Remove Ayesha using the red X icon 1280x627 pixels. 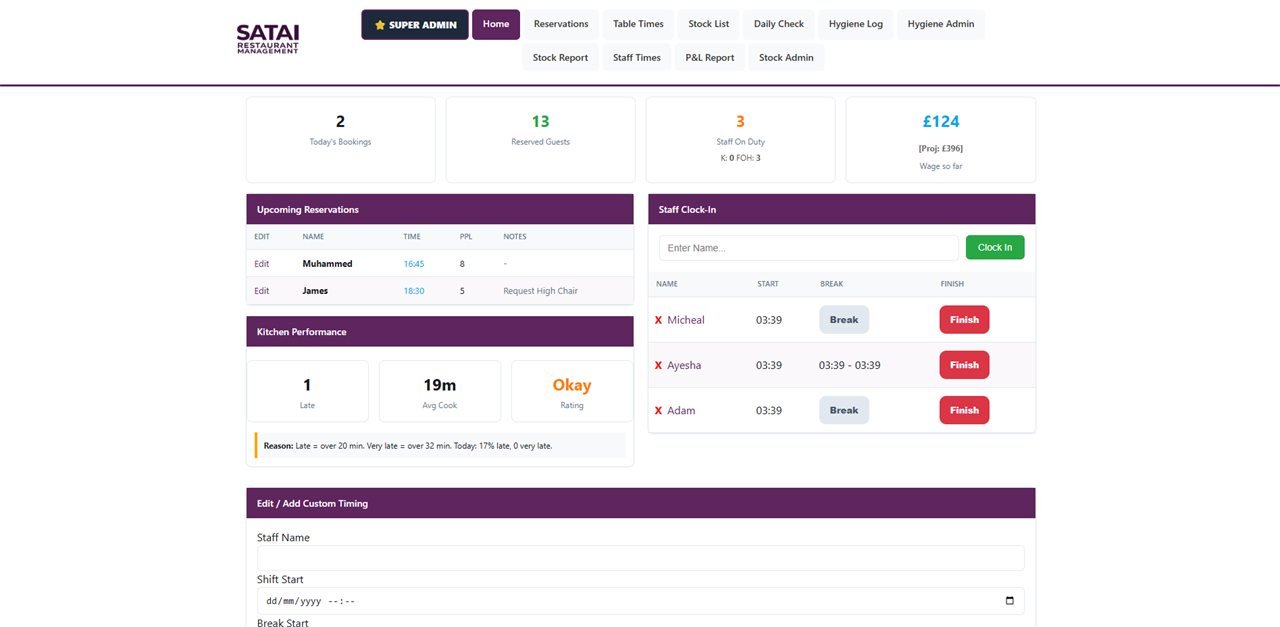pyautogui.click(x=658, y=365)
